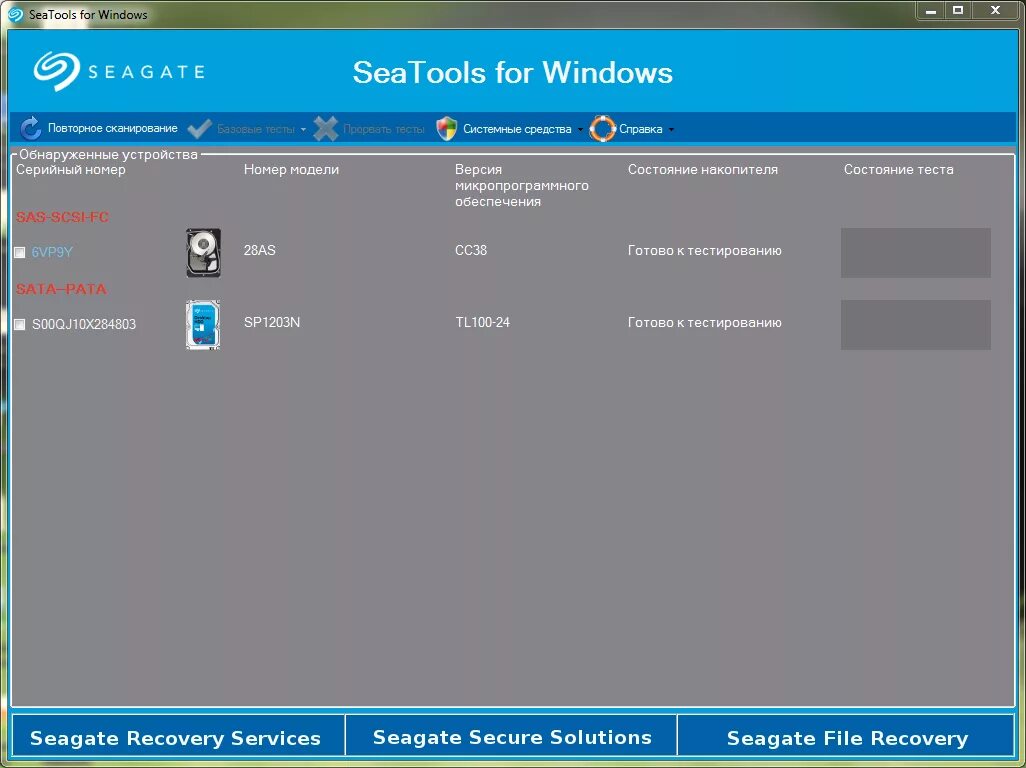Open Seagate File Recovery
Image resolution: width=1026 pixels, height=768 pixels.
[x=846, y=736]
